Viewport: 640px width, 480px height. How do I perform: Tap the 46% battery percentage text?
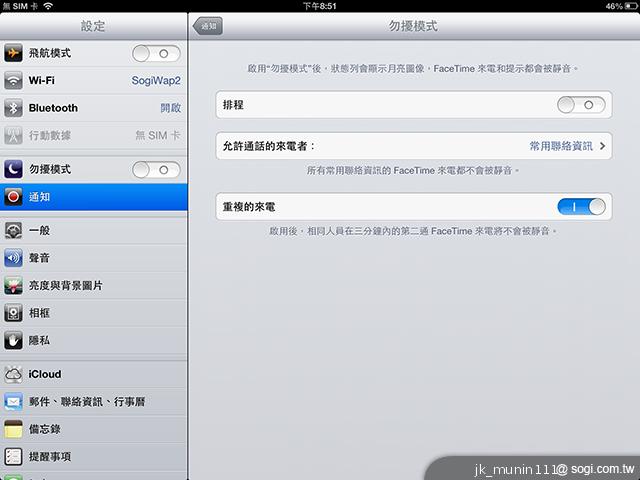click(x=614, y=6)
